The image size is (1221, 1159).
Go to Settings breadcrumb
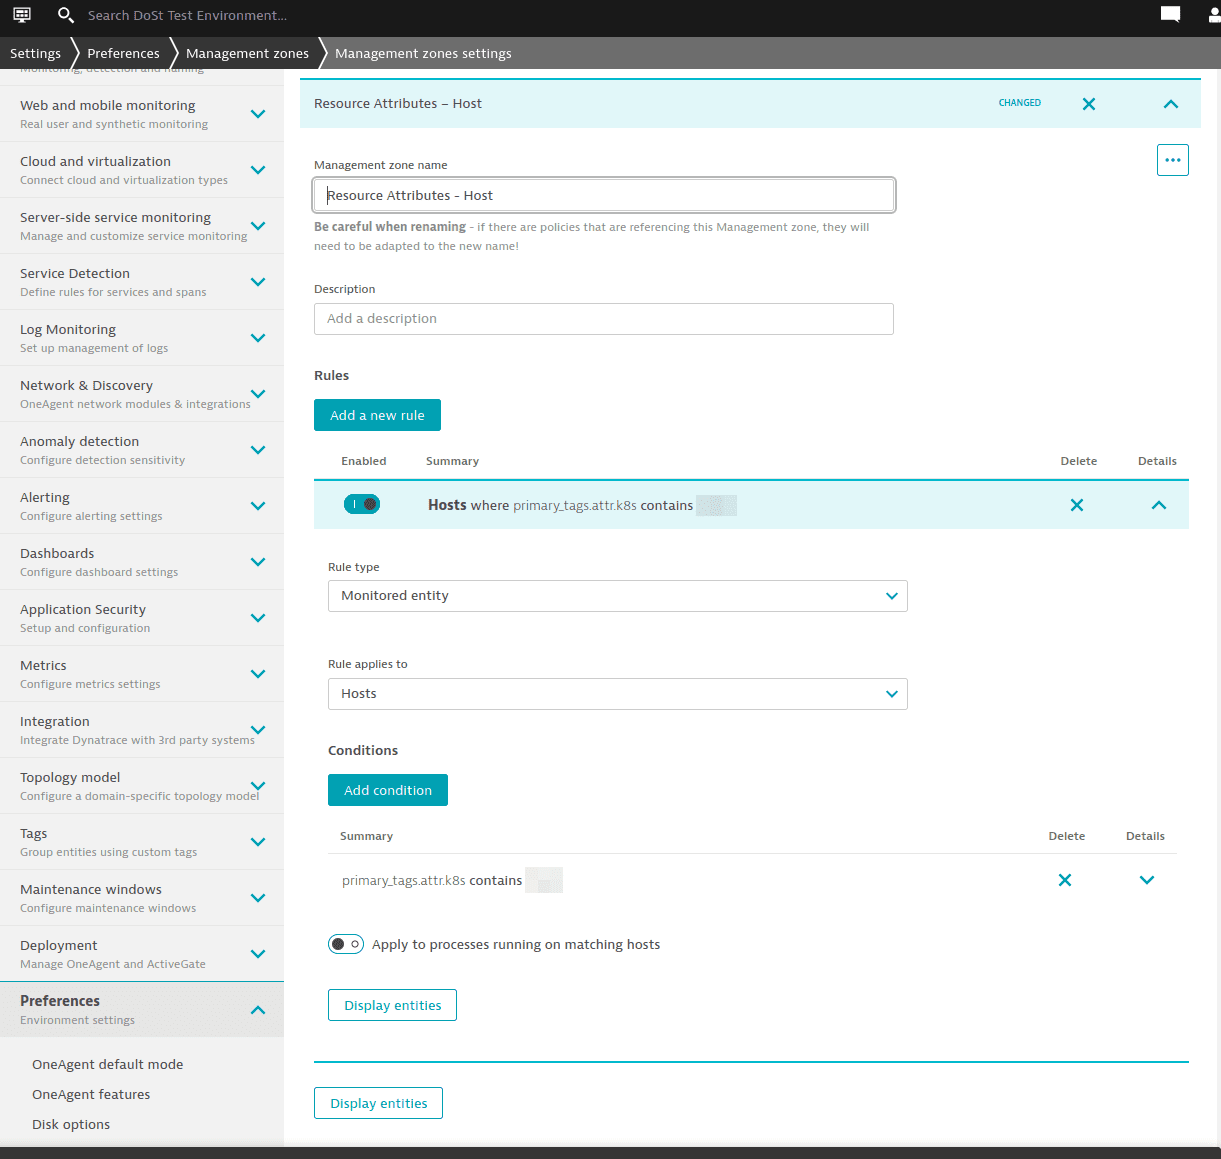tap(35, 53)
